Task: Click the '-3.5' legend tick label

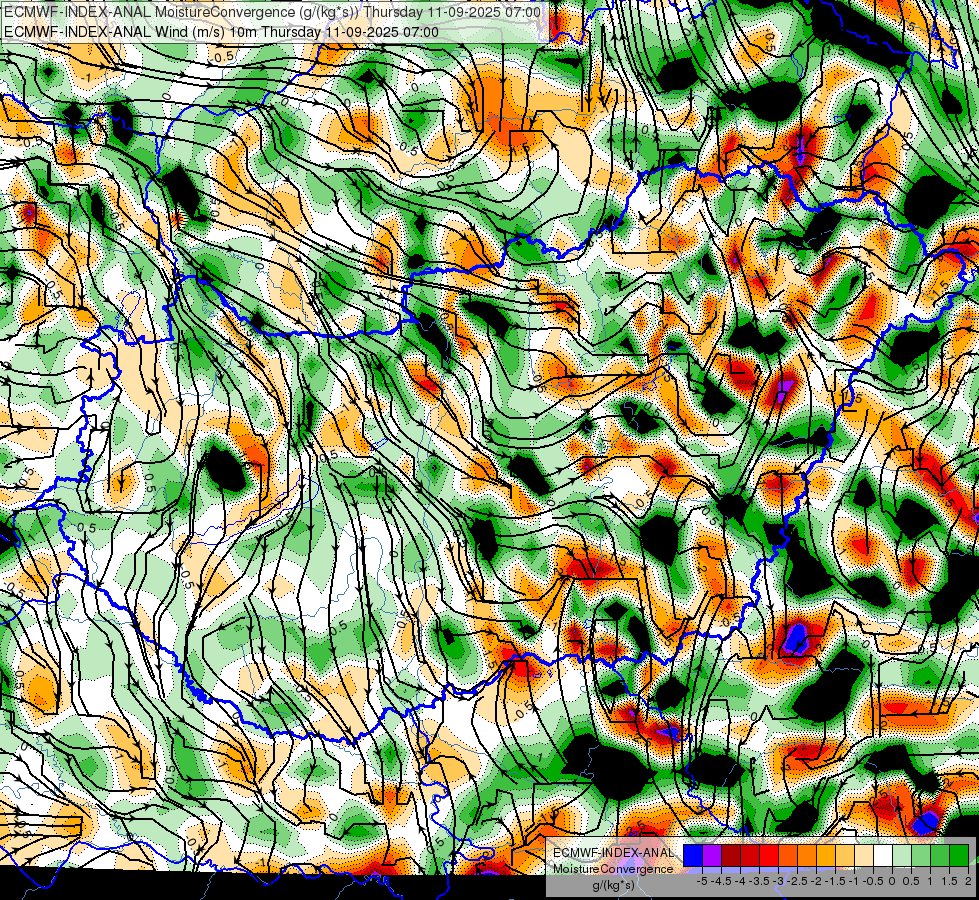Action: (x=759, y=881)
